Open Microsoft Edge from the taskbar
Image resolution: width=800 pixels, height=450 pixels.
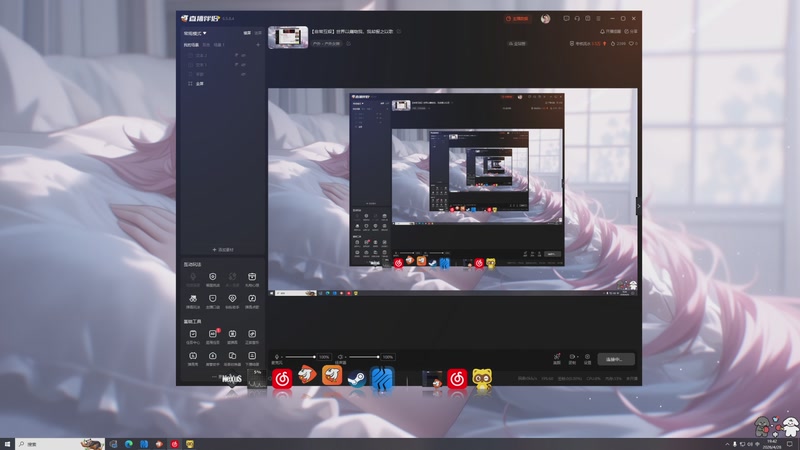[x=129, y=444]
